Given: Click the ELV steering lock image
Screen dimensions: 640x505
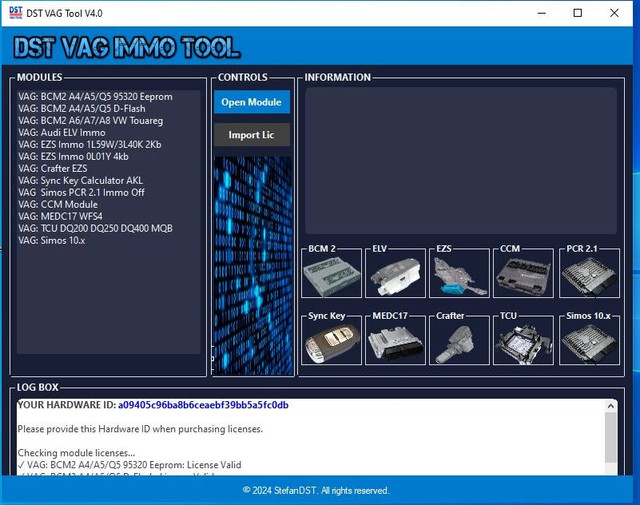Looking at the screenshot, I should tap(396, 277).
